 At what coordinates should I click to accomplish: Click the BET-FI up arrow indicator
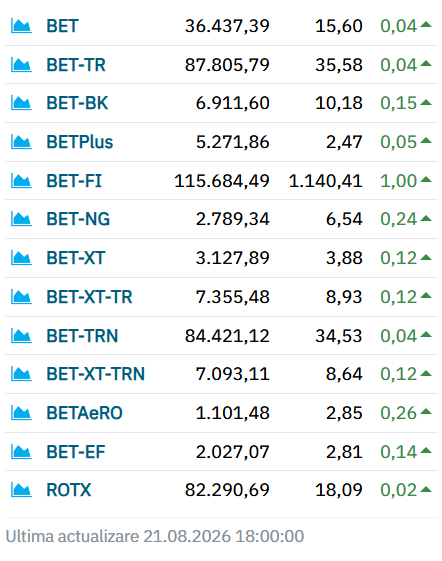pyautogui.click(x=426, y=179)
